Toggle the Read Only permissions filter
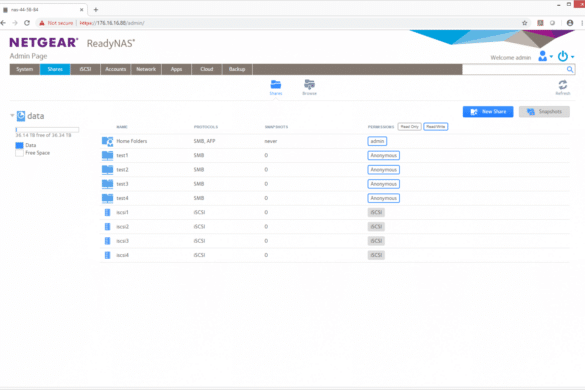 (409, 127)
